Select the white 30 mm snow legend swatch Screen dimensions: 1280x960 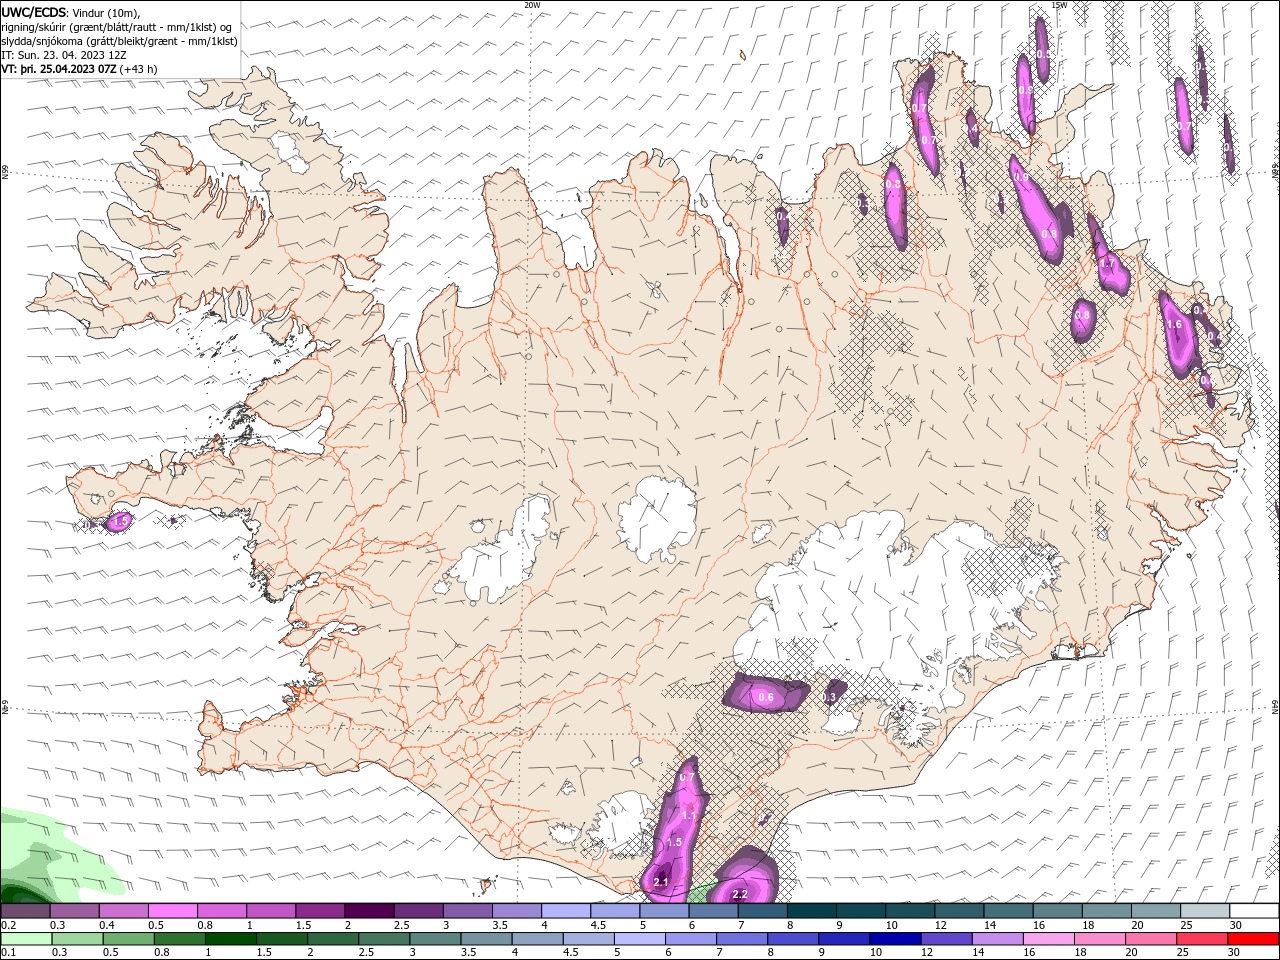[x=1254, y=911]
